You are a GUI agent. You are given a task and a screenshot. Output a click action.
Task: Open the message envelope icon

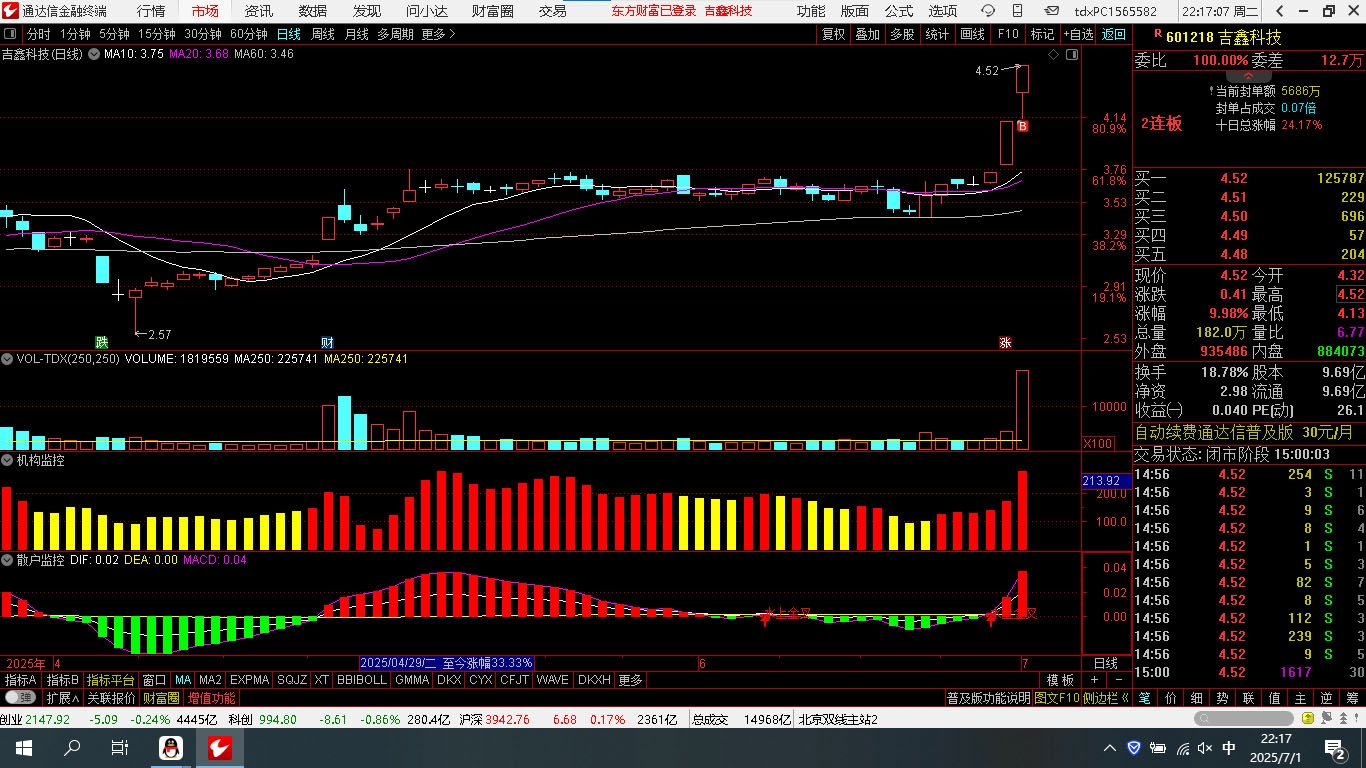coord(1051,11)
